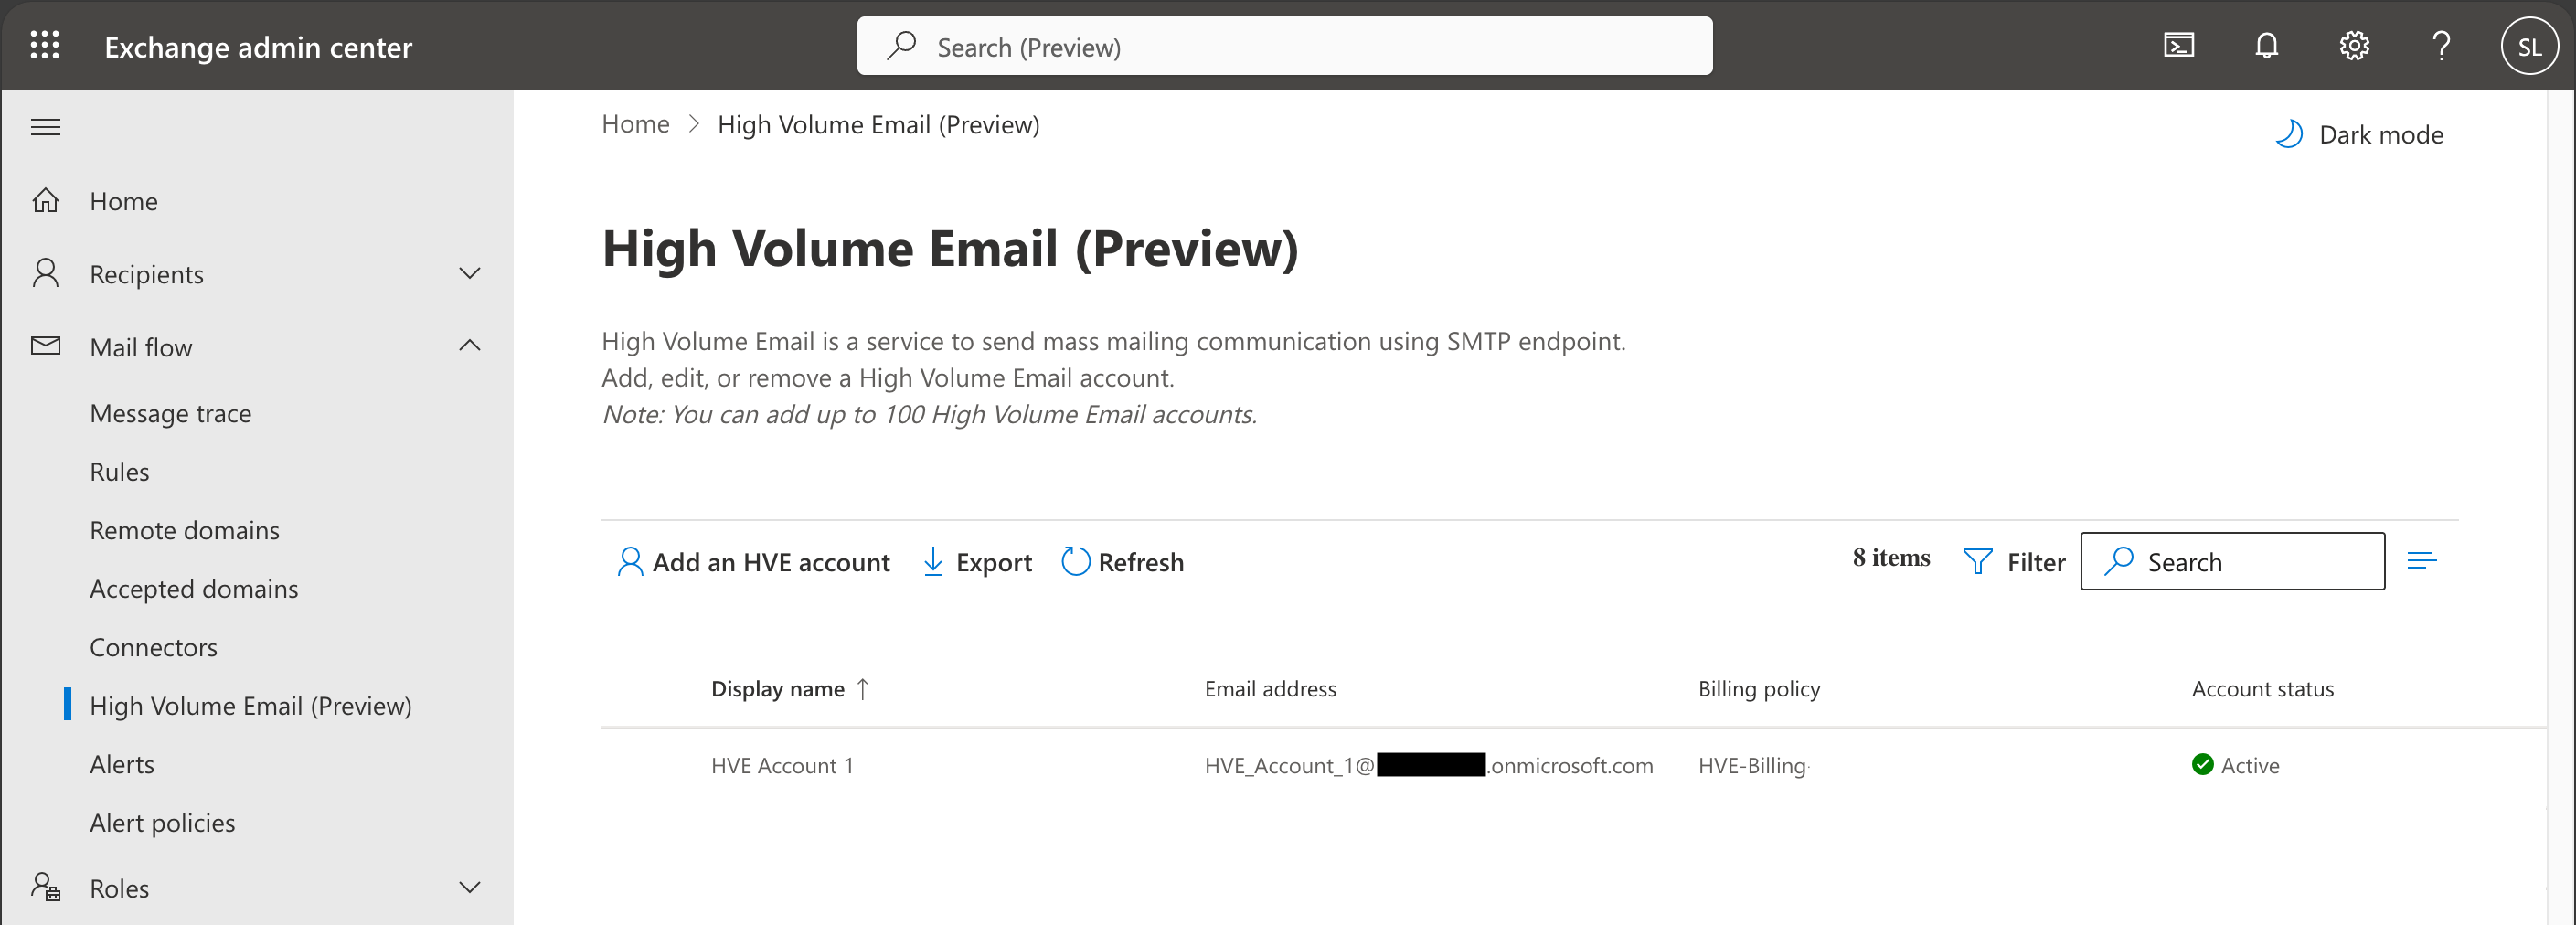Click the 8 items count

tap(1891, 558)
